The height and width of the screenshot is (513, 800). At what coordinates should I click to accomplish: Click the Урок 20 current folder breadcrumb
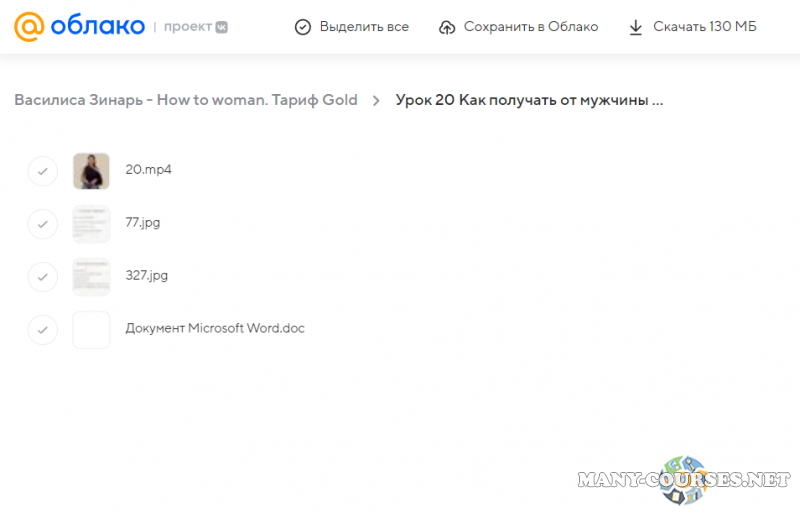tap(529, 100)
